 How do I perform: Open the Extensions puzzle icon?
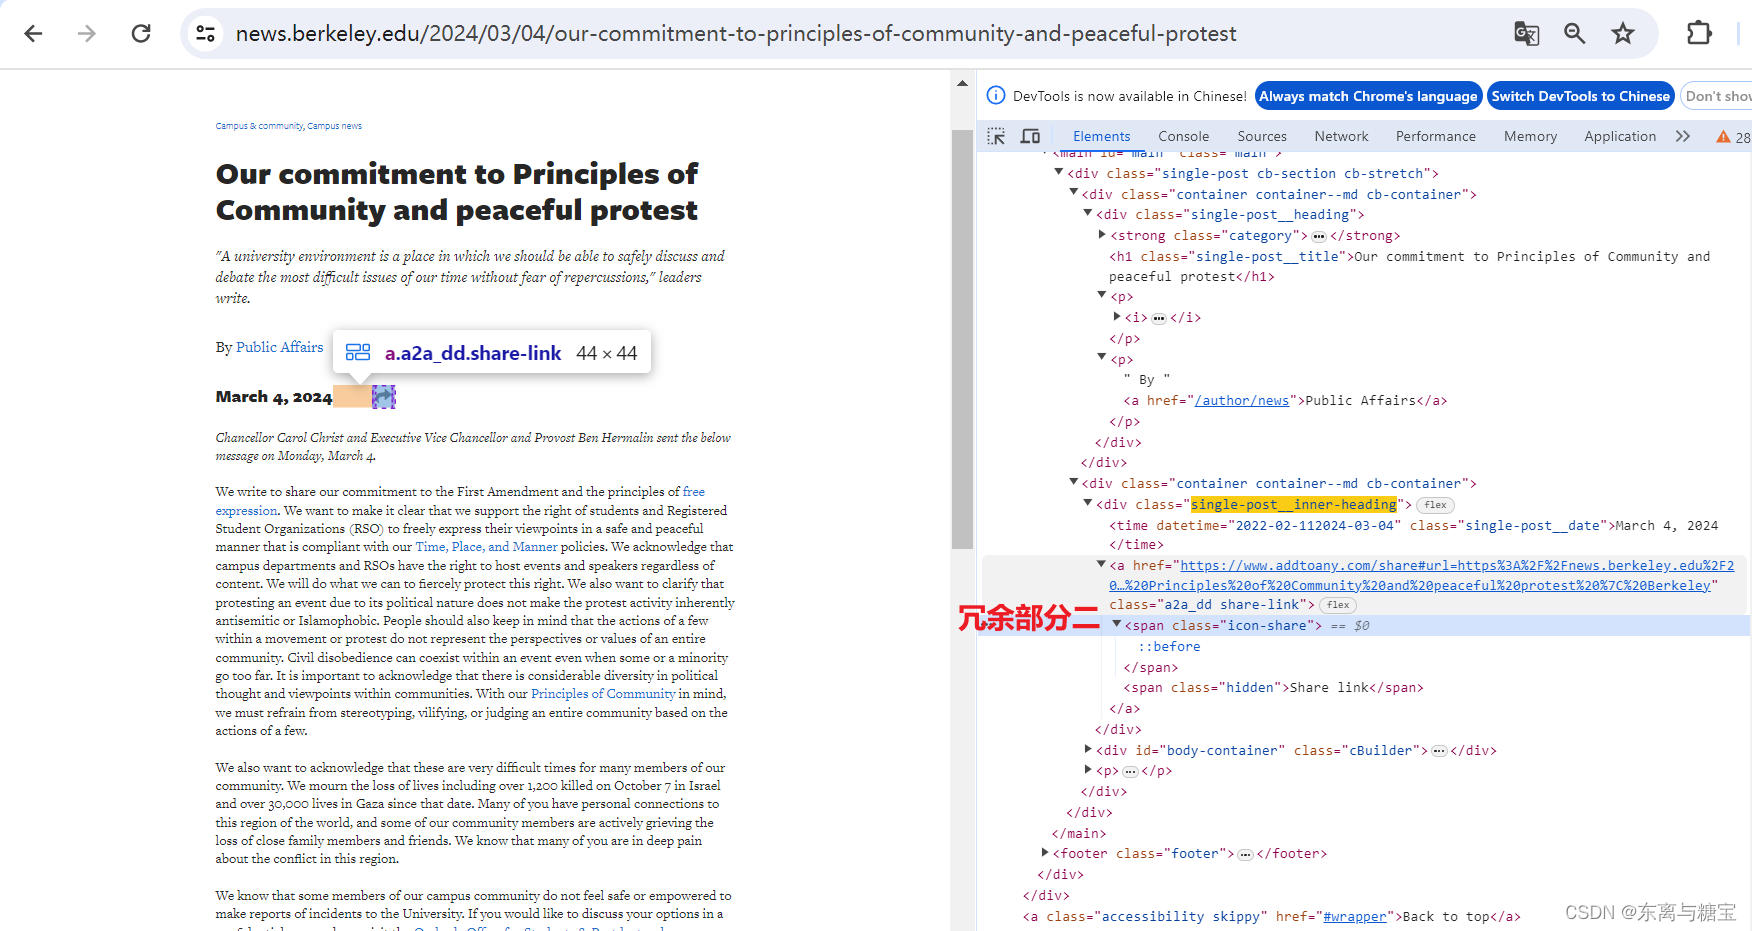point(1699,34)
